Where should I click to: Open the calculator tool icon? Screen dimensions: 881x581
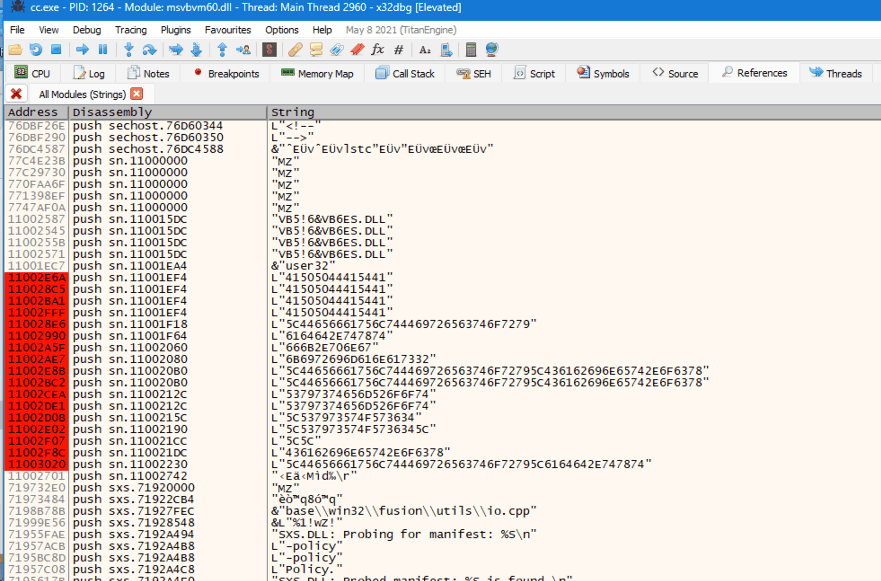471,49
